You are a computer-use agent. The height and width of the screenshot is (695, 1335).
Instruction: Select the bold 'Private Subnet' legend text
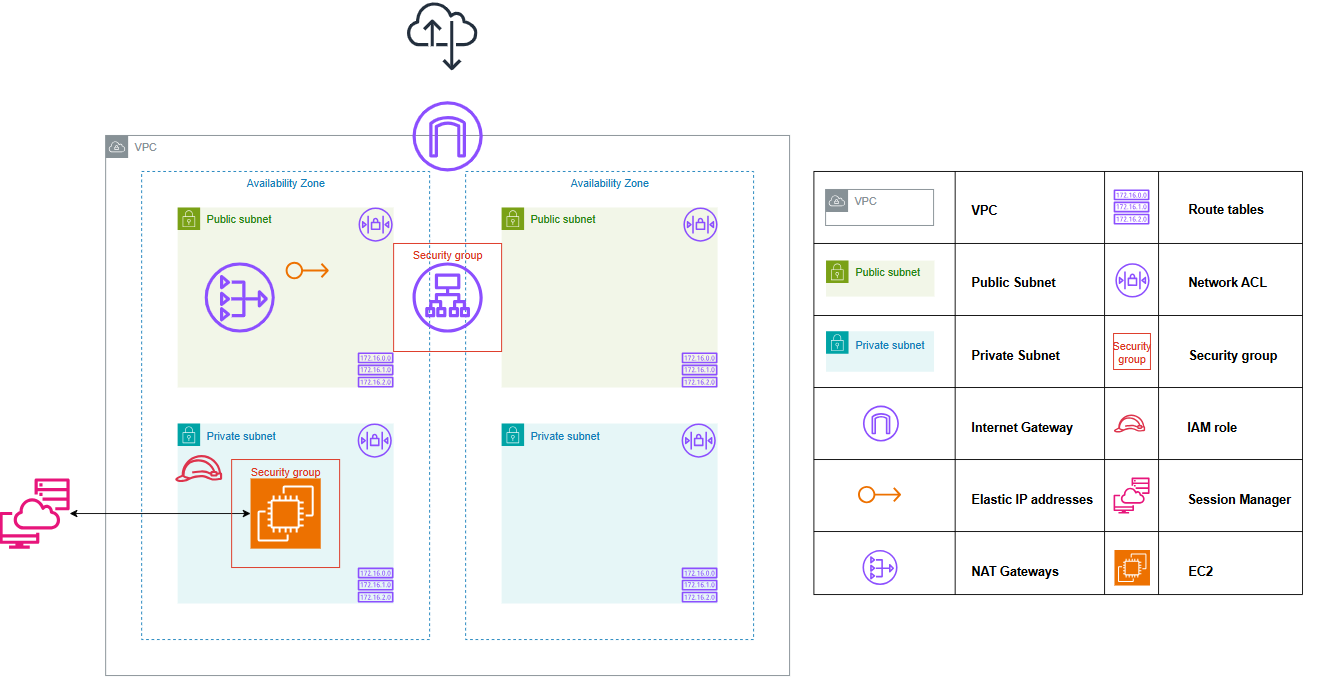[x=1016, y=355]
